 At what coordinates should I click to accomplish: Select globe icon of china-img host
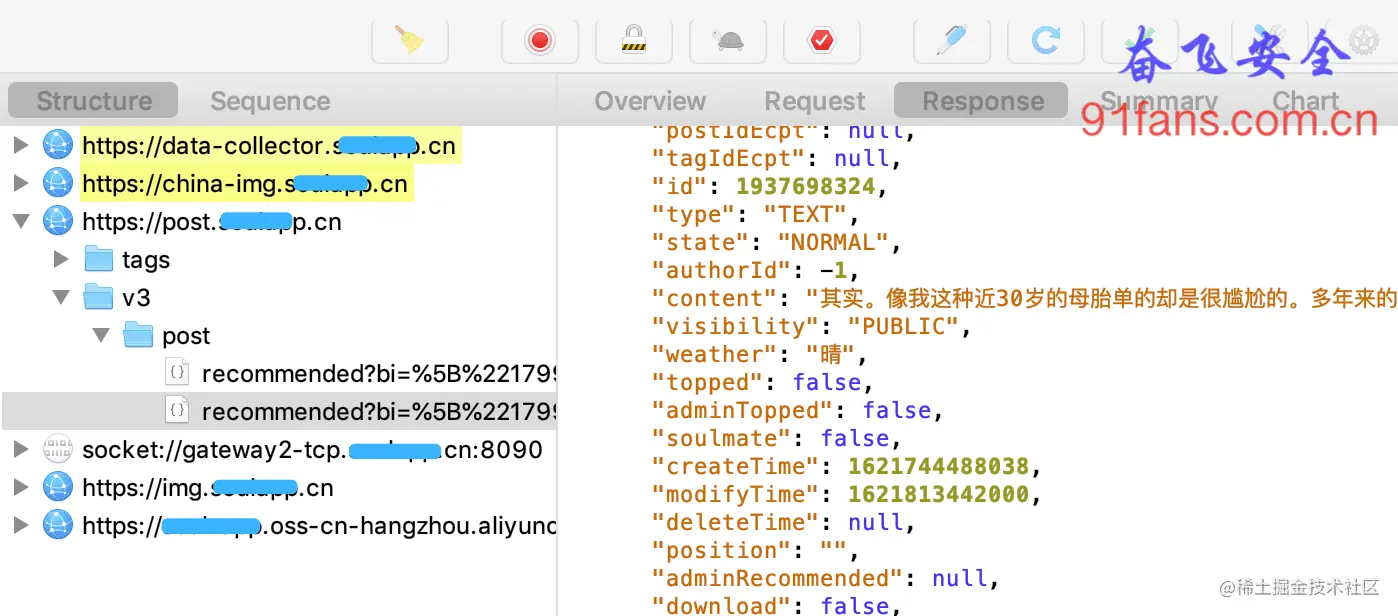(58, 183)
